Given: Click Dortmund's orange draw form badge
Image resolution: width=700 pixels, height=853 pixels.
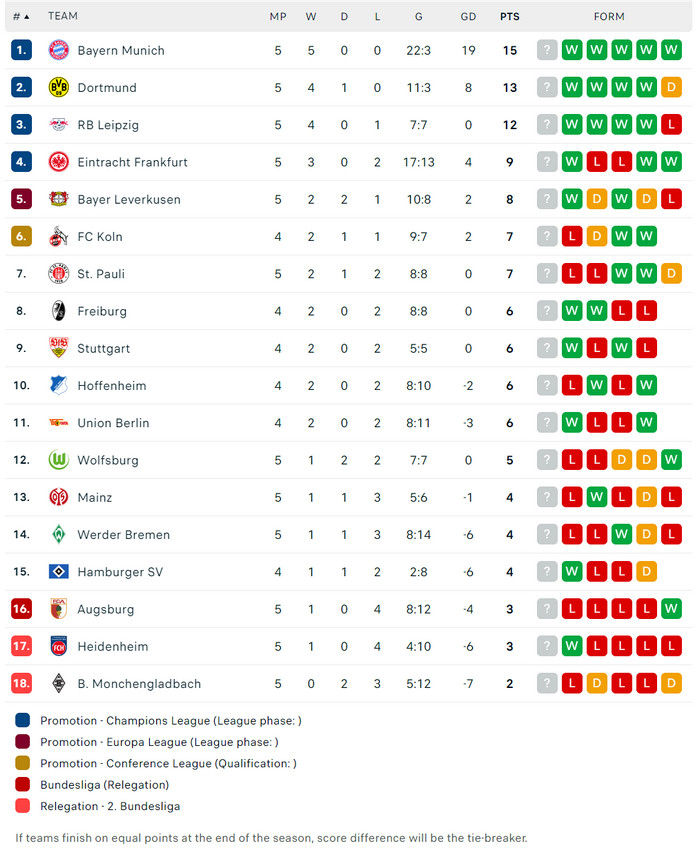Looking at the screenshot, I should click(671, 87).
